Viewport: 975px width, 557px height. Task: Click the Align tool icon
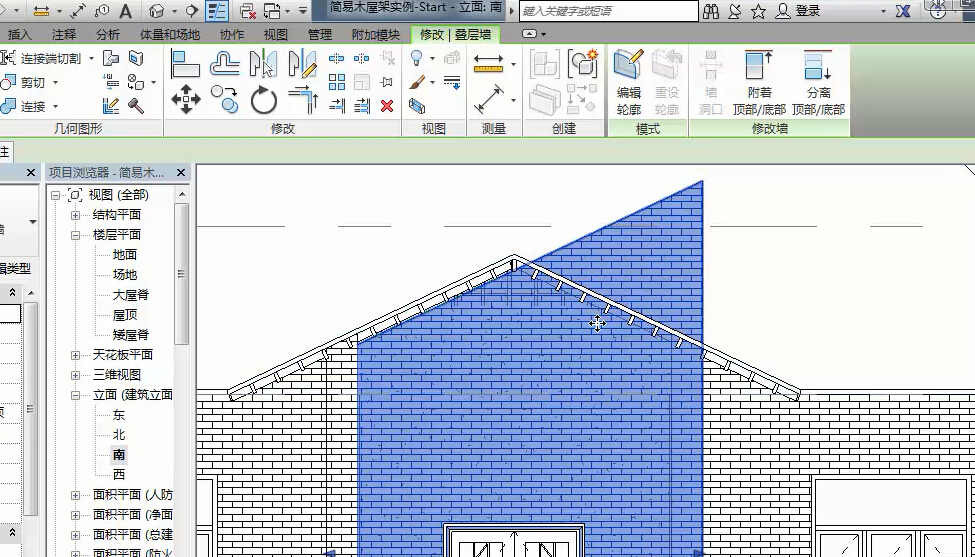click(186, 65)
